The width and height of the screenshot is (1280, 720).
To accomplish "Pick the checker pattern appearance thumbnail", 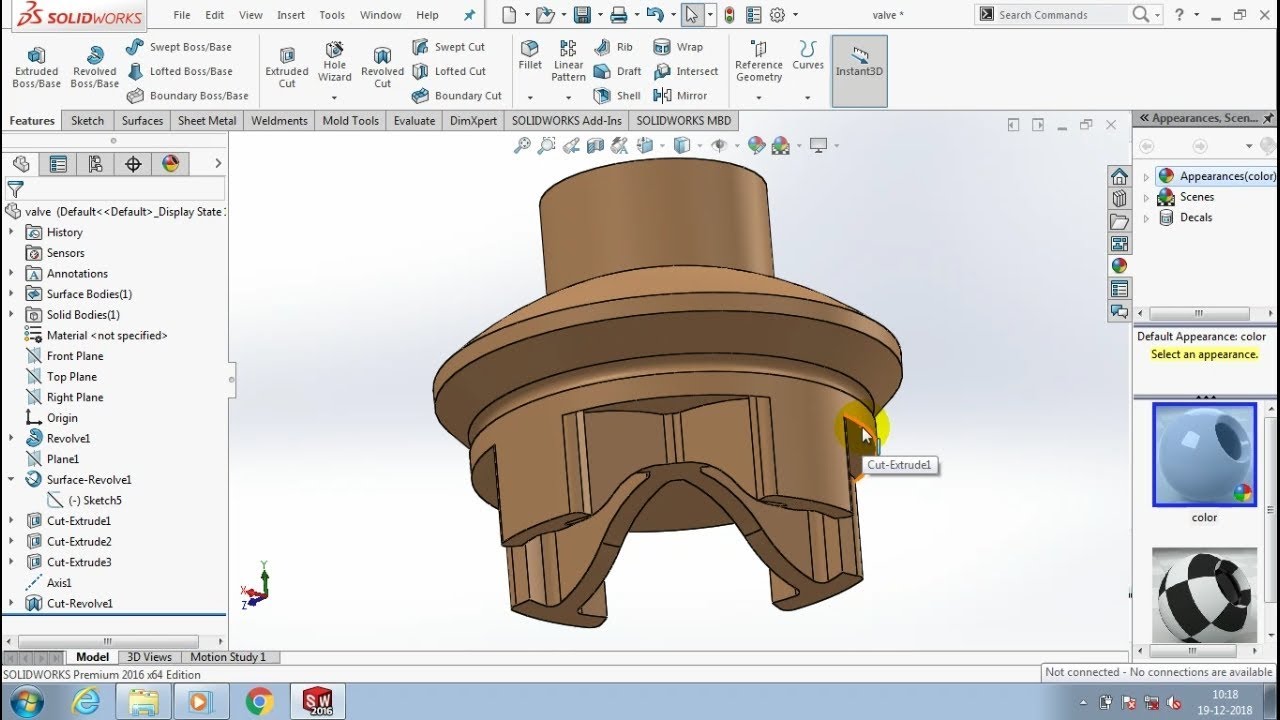I will [1204, 597].
